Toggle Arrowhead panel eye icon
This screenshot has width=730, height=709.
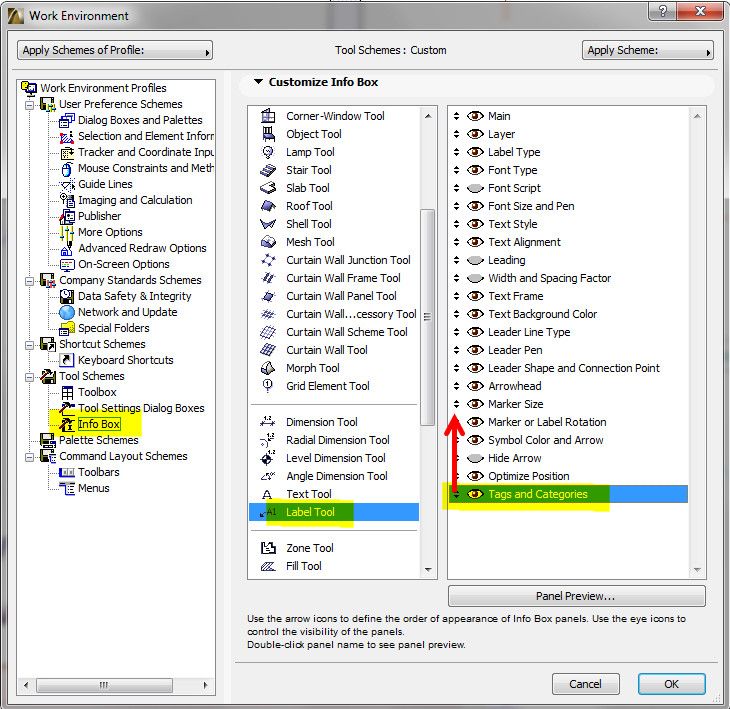click(475, 386)
